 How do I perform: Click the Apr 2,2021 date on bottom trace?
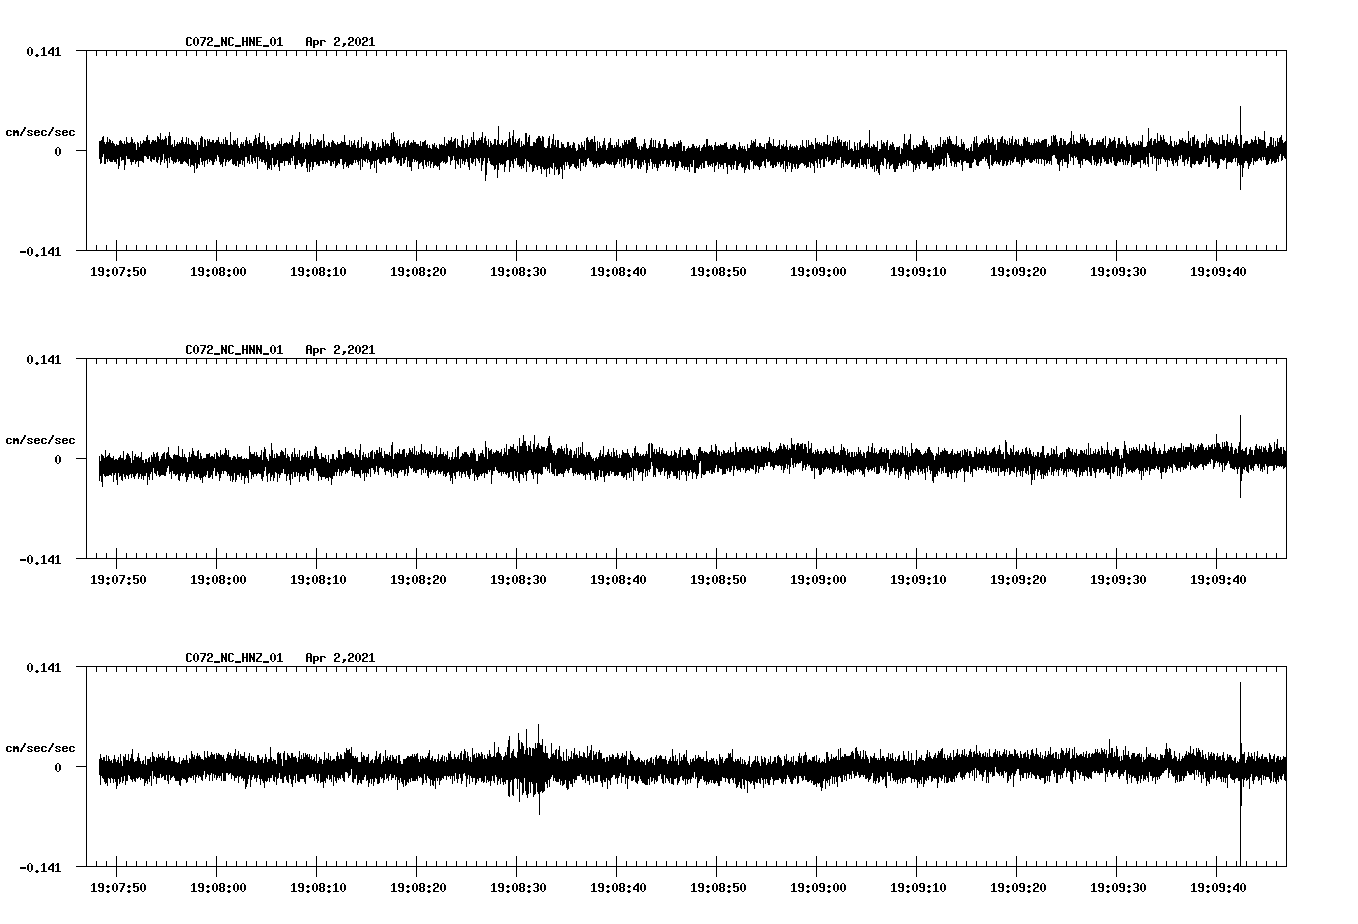(341, 657)
